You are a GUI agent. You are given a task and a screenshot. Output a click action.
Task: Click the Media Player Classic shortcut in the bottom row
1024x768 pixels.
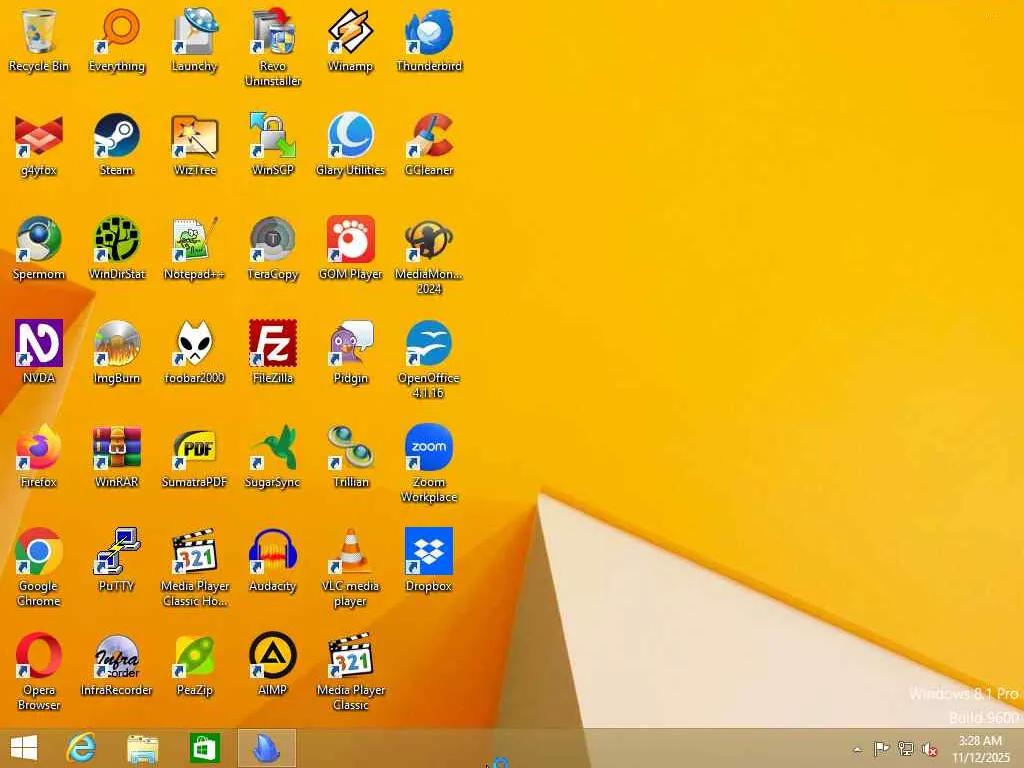351,671
